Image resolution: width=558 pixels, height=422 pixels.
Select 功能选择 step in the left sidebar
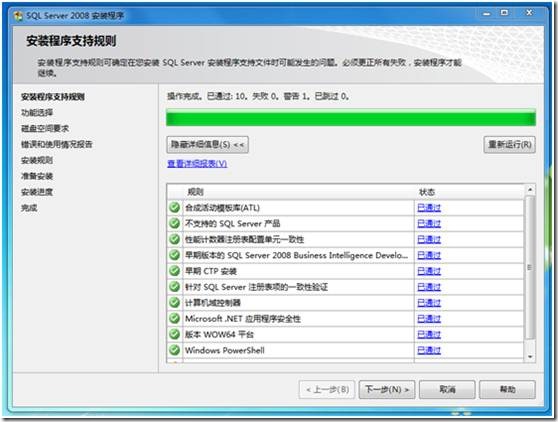(37, 113)
